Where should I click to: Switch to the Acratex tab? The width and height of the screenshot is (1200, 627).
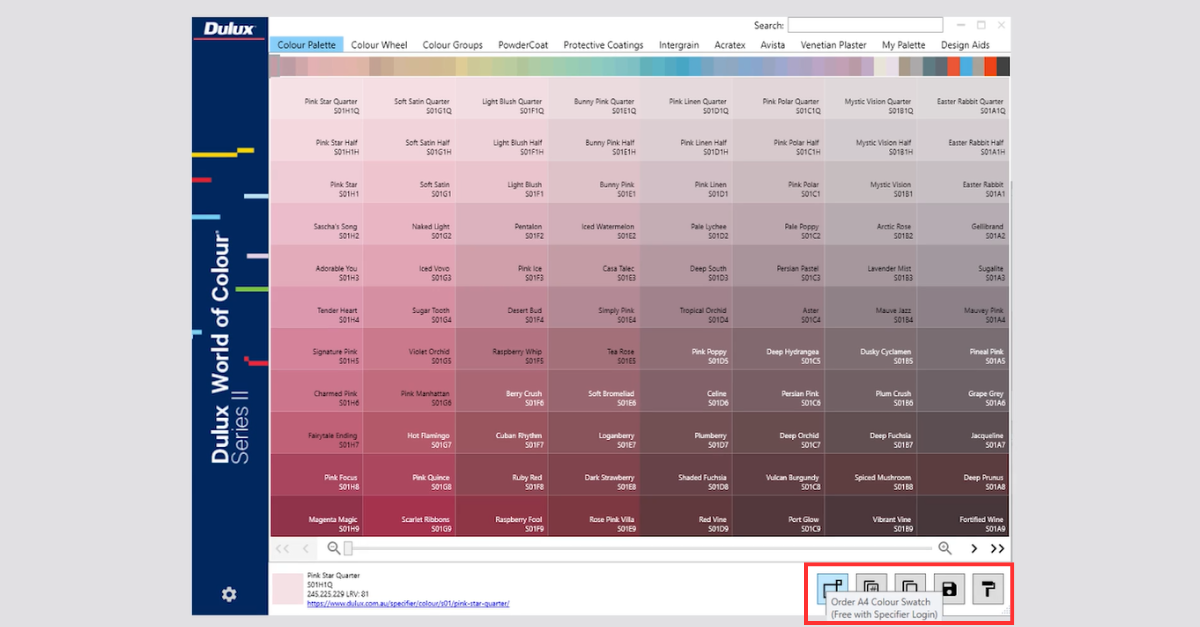pos(730,45)
